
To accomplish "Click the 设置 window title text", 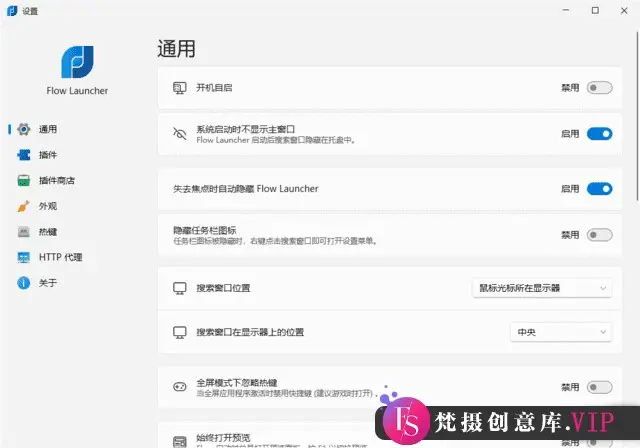I will 30,11.
